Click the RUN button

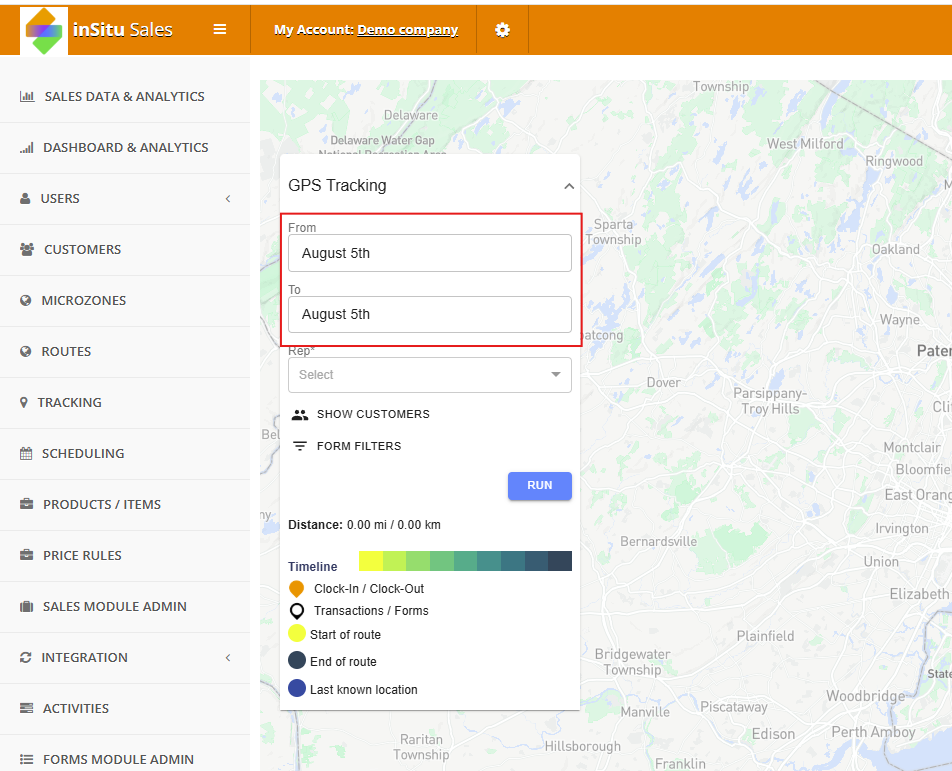point(539,485)
